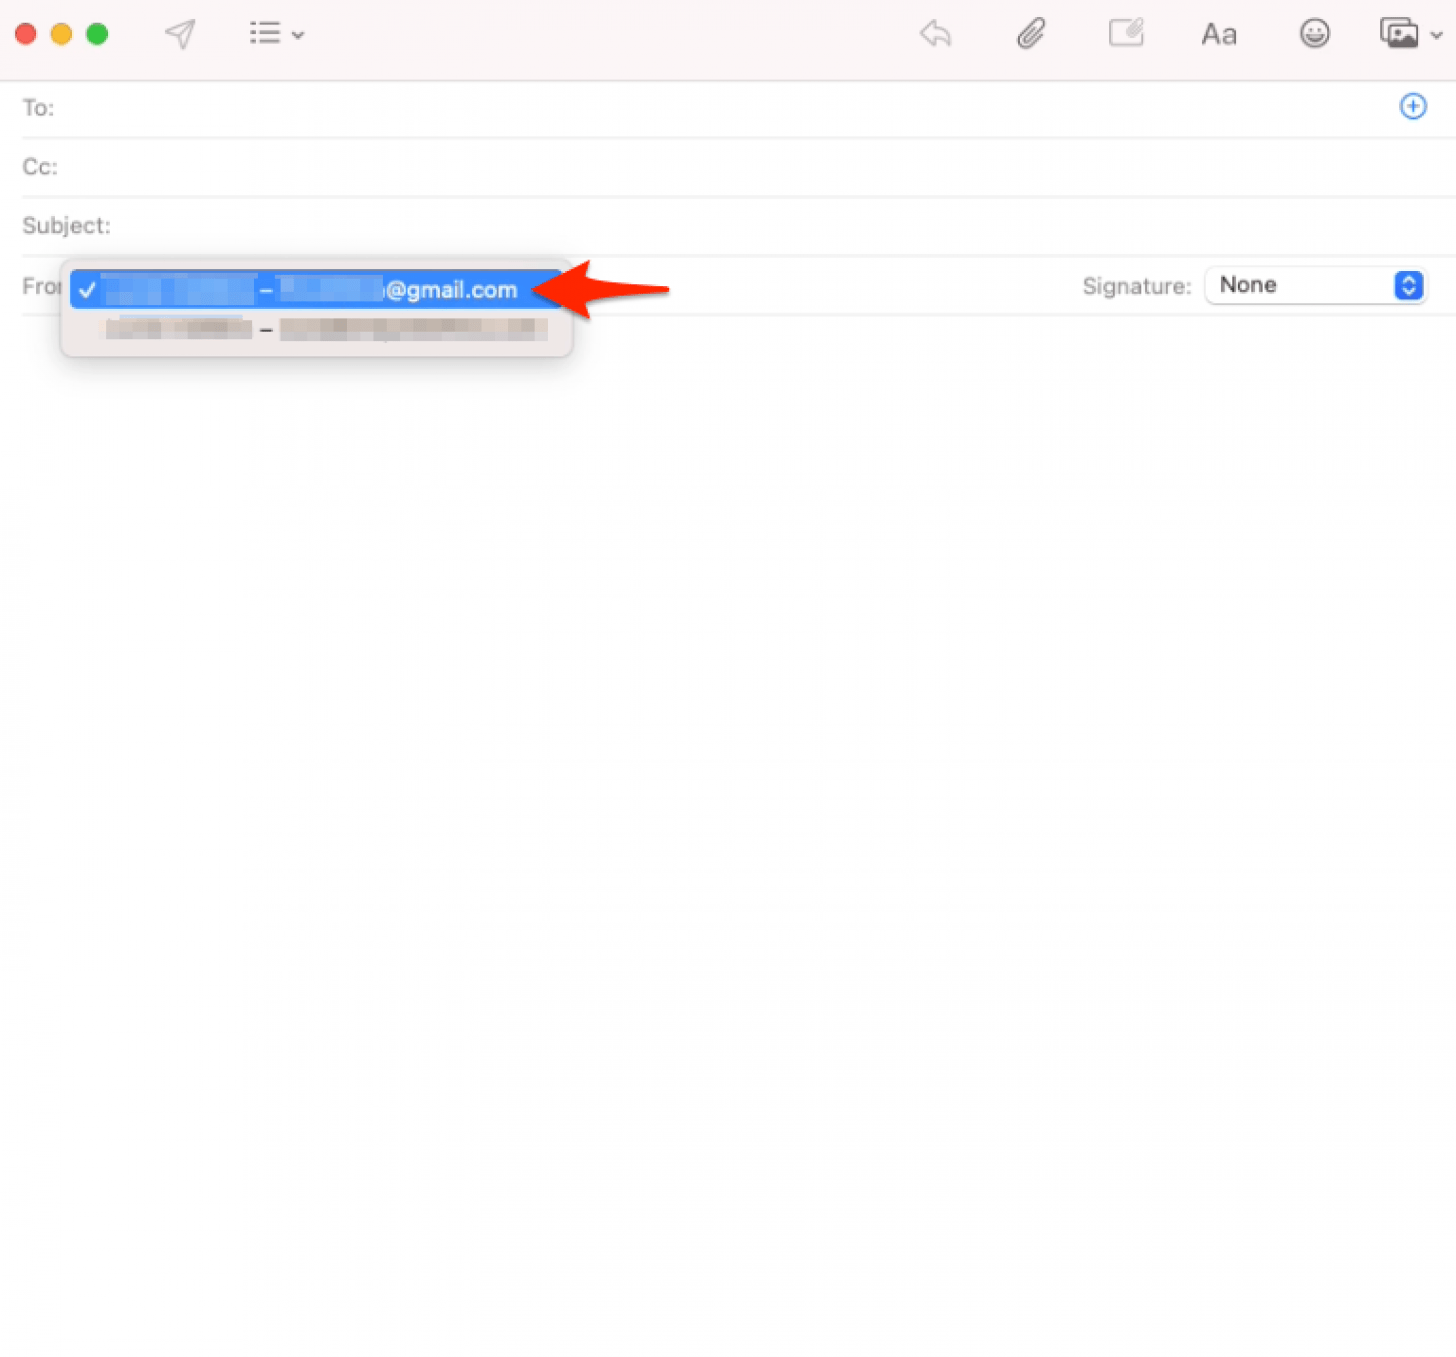This screenshot has width=1456, height=1357.
Task: Click the markup compose icon
Action: (1126, 33)
